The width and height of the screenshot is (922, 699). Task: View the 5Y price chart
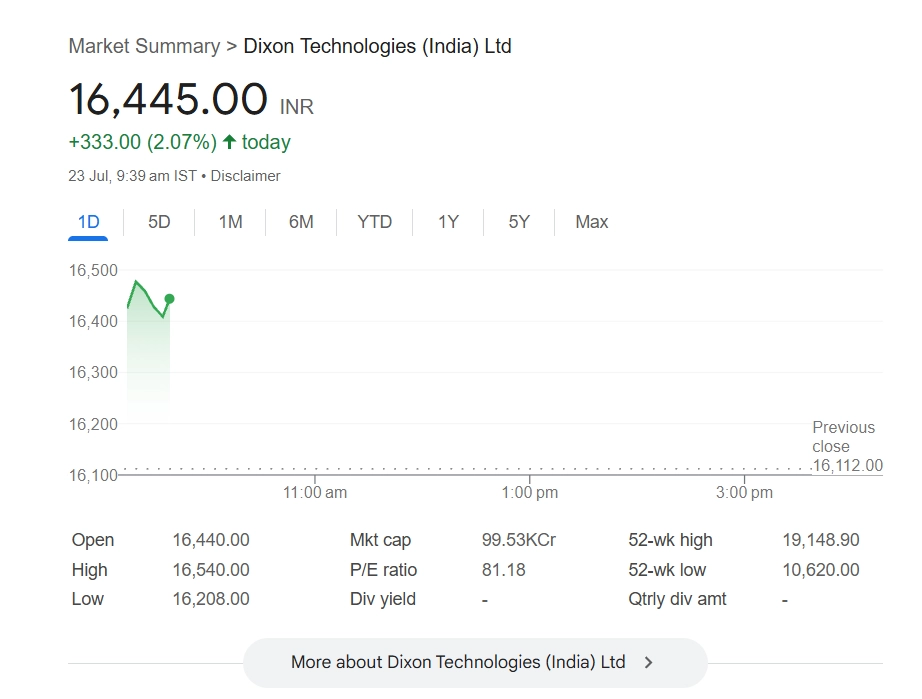click(x=519, y=222)
